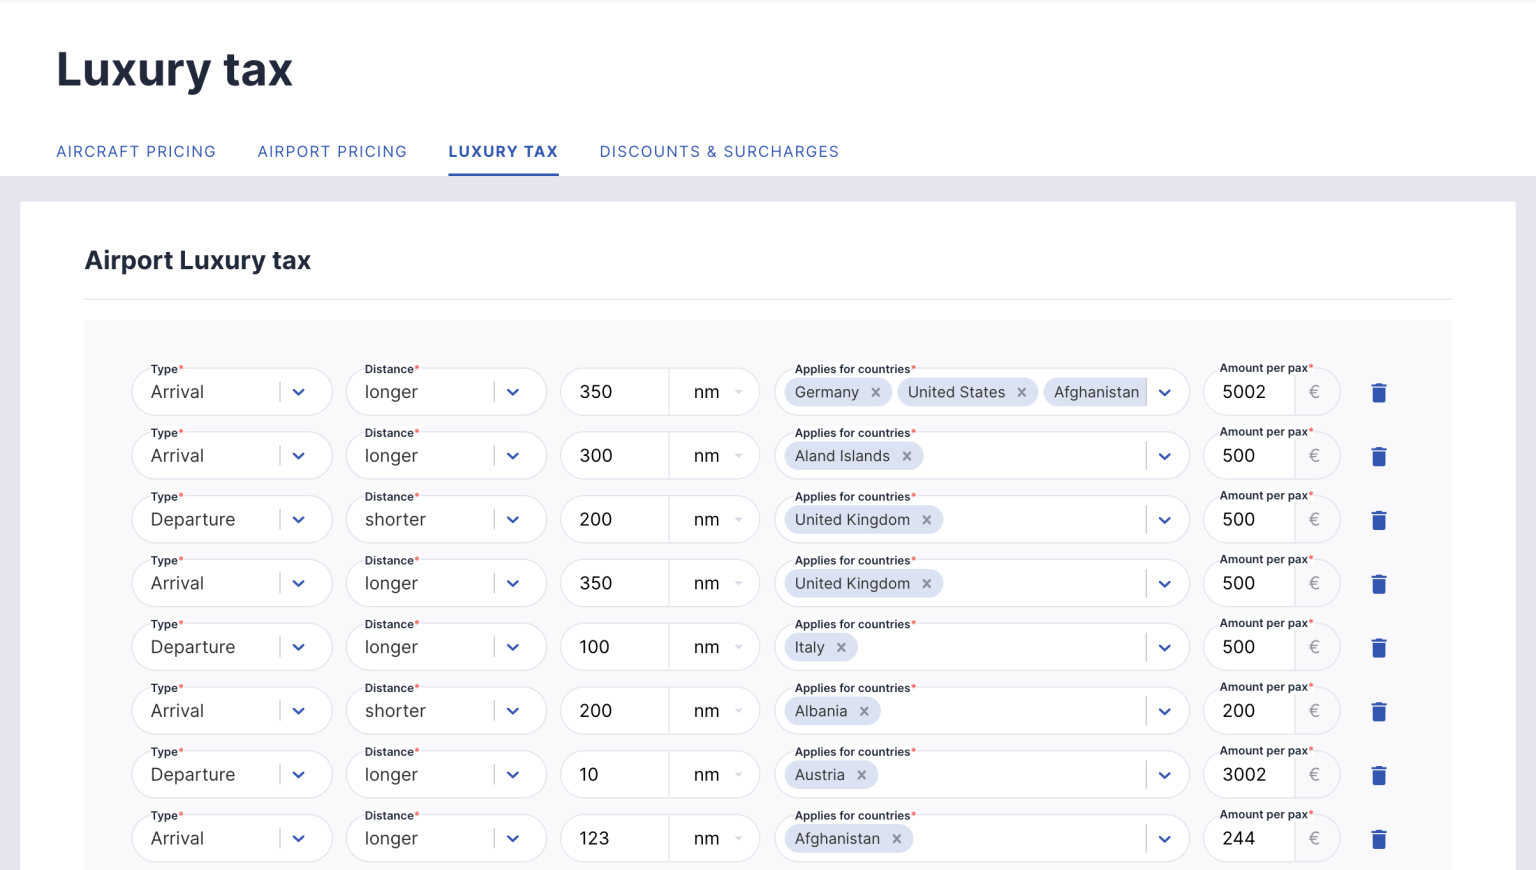This screenshot has width=1536, height=870.
Task: Remove the Italy country tag
Action: pyautogui.click(x=841, y=648)
